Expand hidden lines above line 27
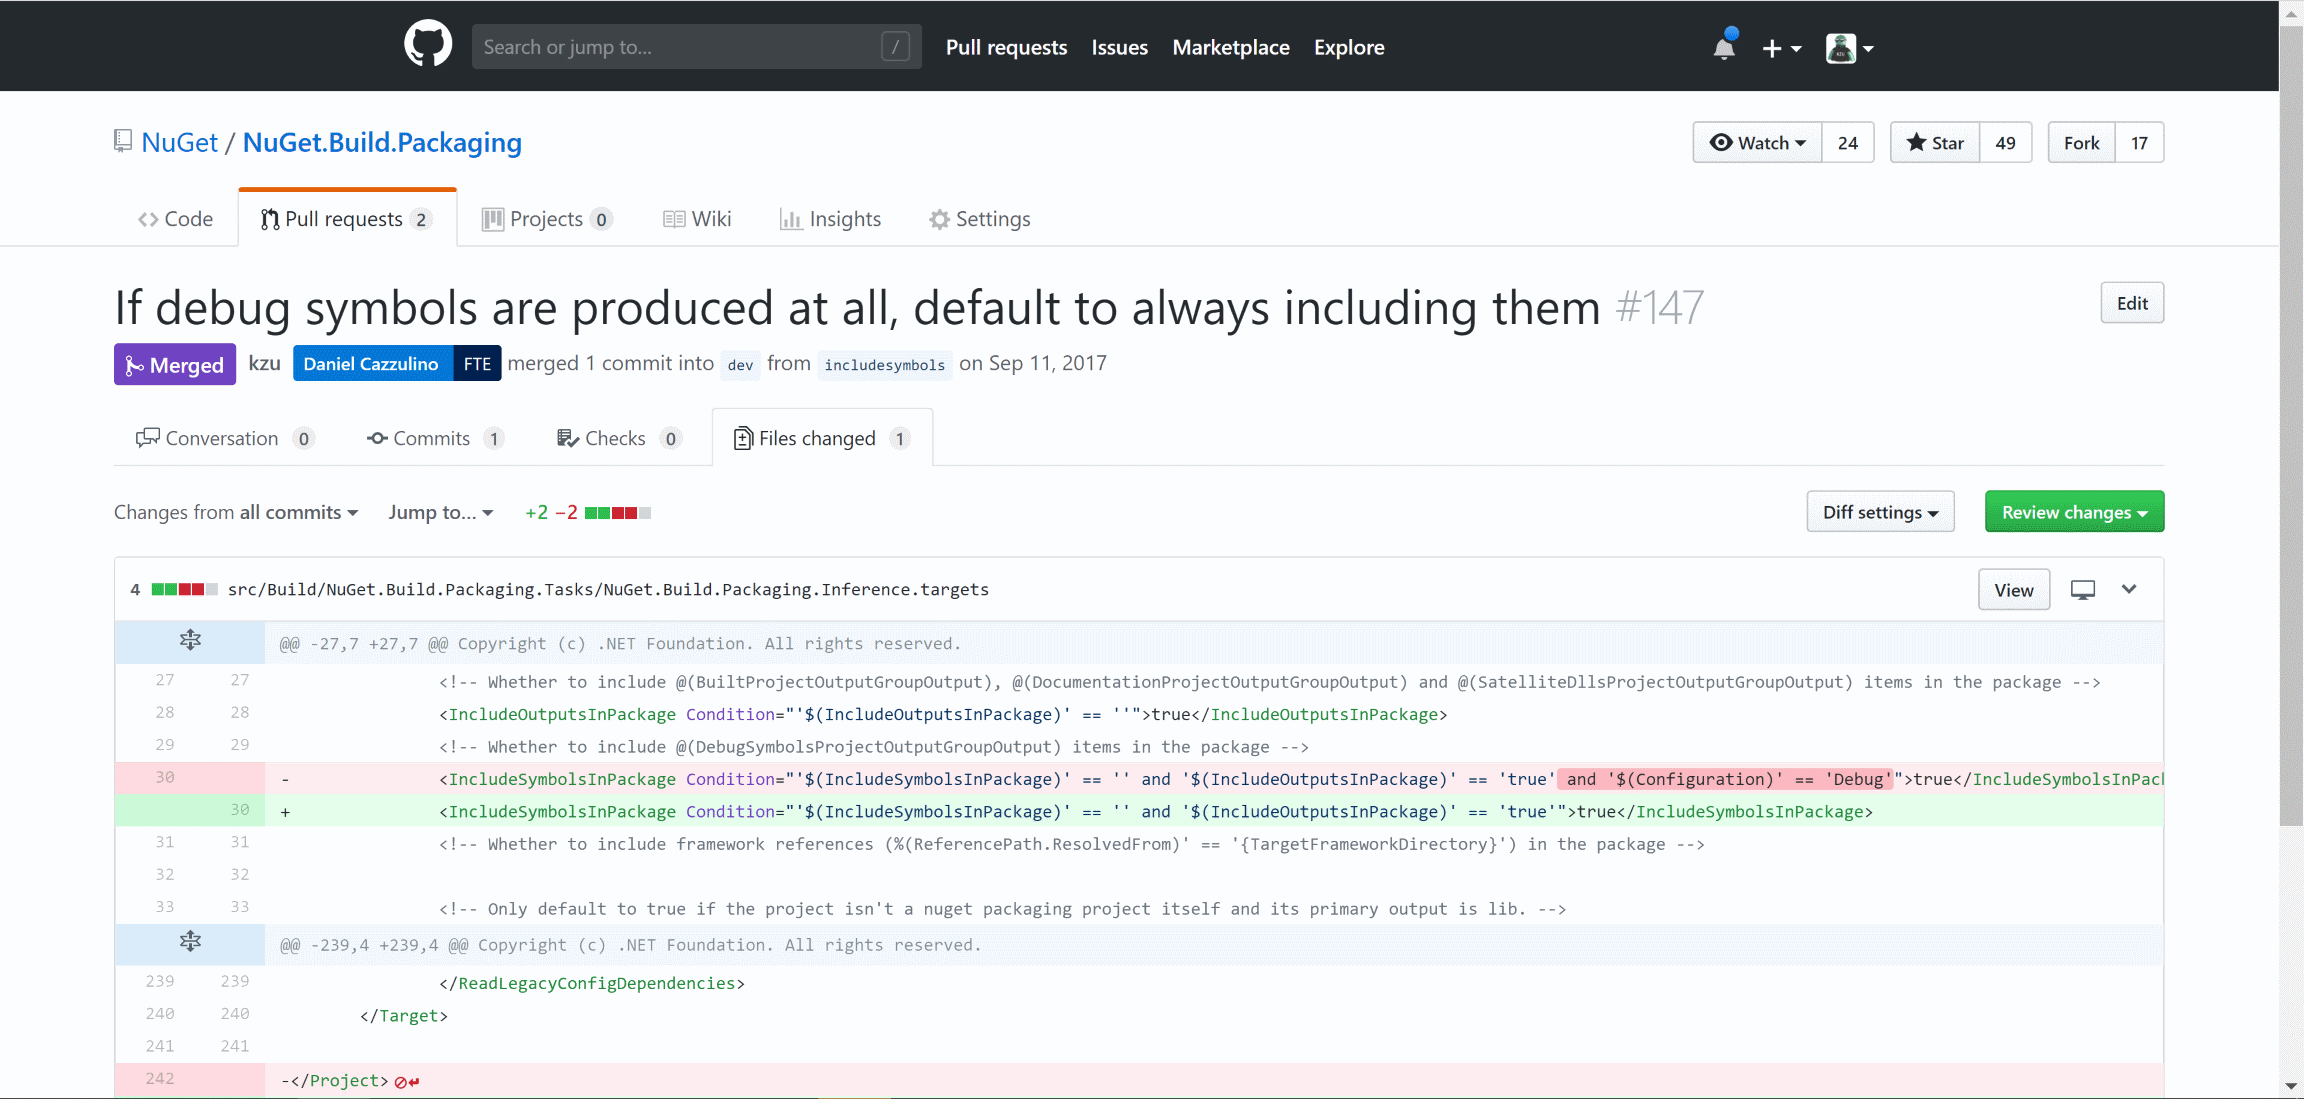 (190, 641)
